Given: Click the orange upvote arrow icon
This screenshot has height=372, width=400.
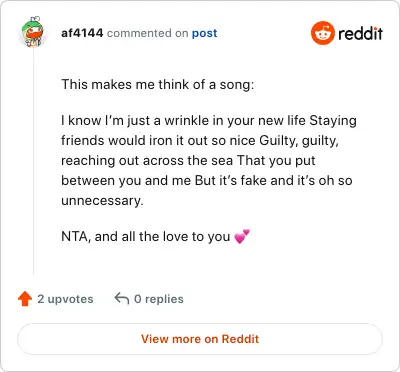Looking at the screenshot, I should (x=25, y=299).
